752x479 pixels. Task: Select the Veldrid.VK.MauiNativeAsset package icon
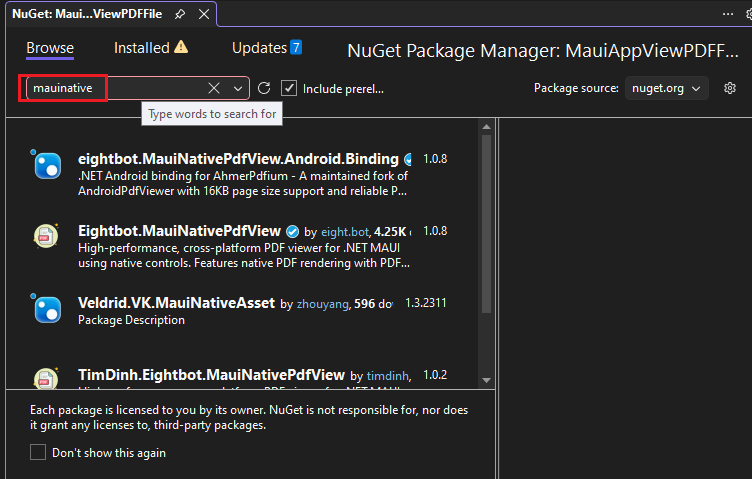pos(47,308)
